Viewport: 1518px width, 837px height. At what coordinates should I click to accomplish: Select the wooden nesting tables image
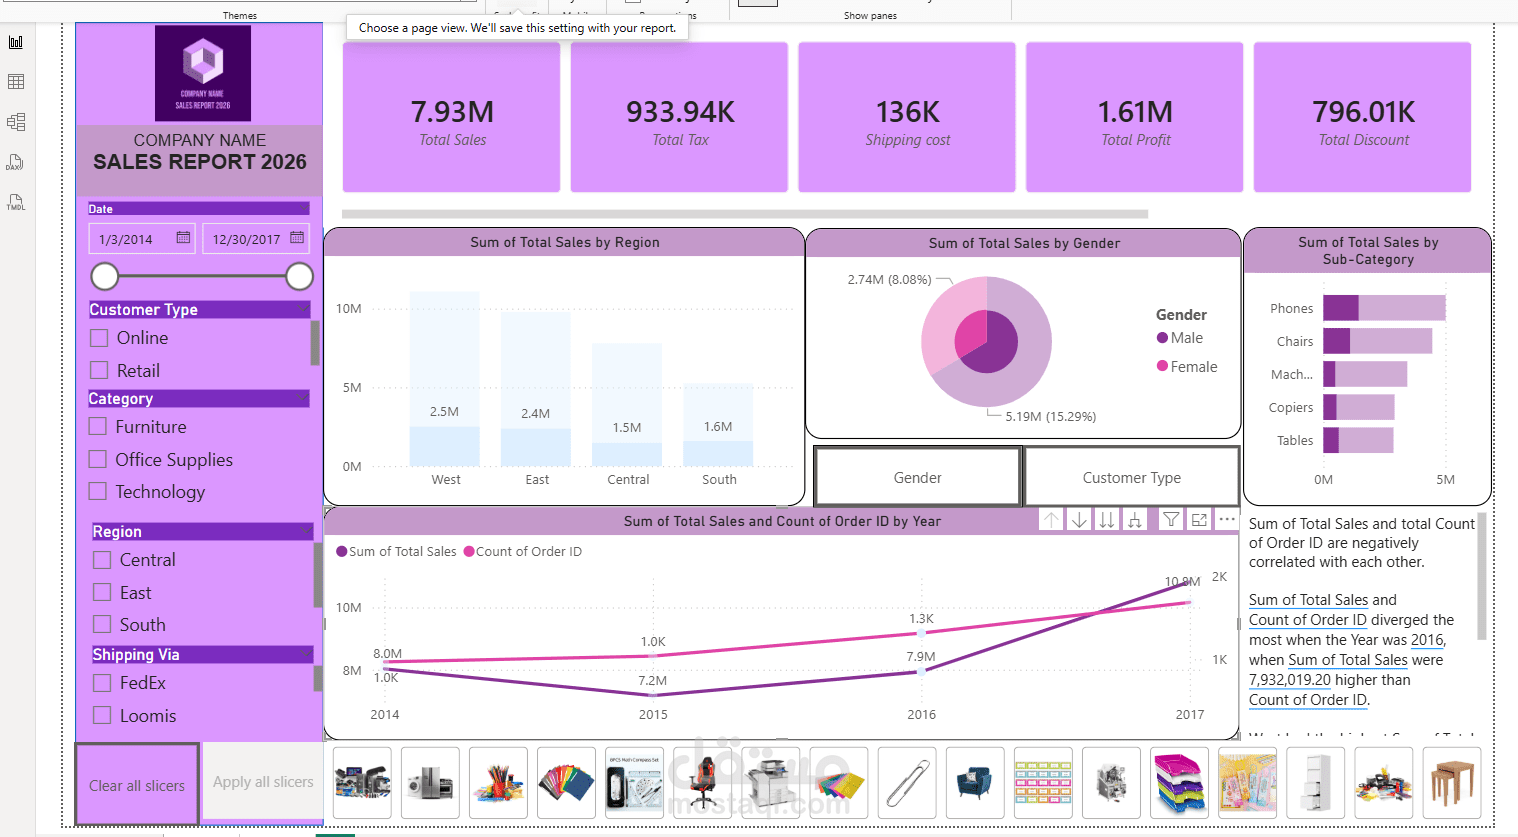[1452, 783]
